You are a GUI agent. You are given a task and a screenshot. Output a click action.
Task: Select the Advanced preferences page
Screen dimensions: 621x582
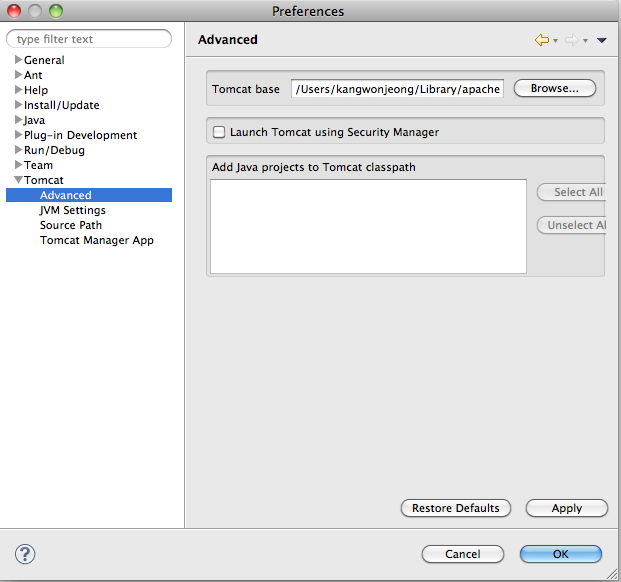pyautogui.click(x=89, y=195)
